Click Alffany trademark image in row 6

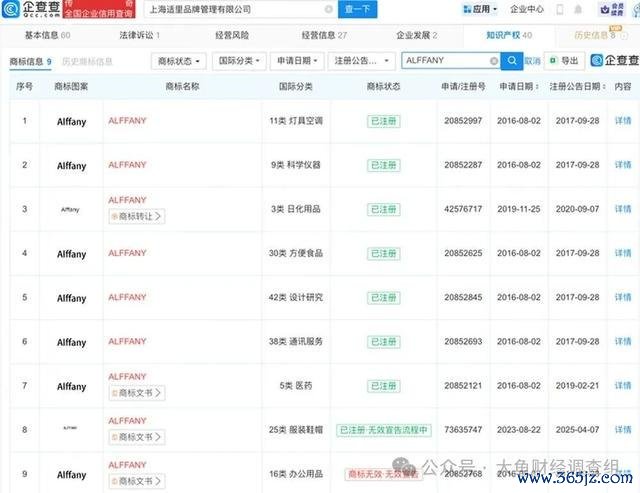coord(71,342)
